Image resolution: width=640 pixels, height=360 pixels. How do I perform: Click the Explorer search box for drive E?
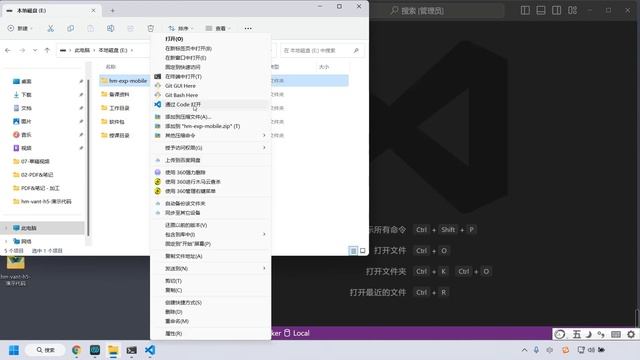[321, 50]
